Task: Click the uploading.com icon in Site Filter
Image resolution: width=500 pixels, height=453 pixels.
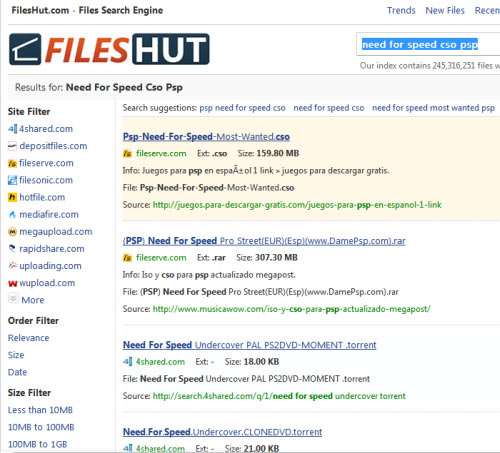Action: (x=12, y=266)
